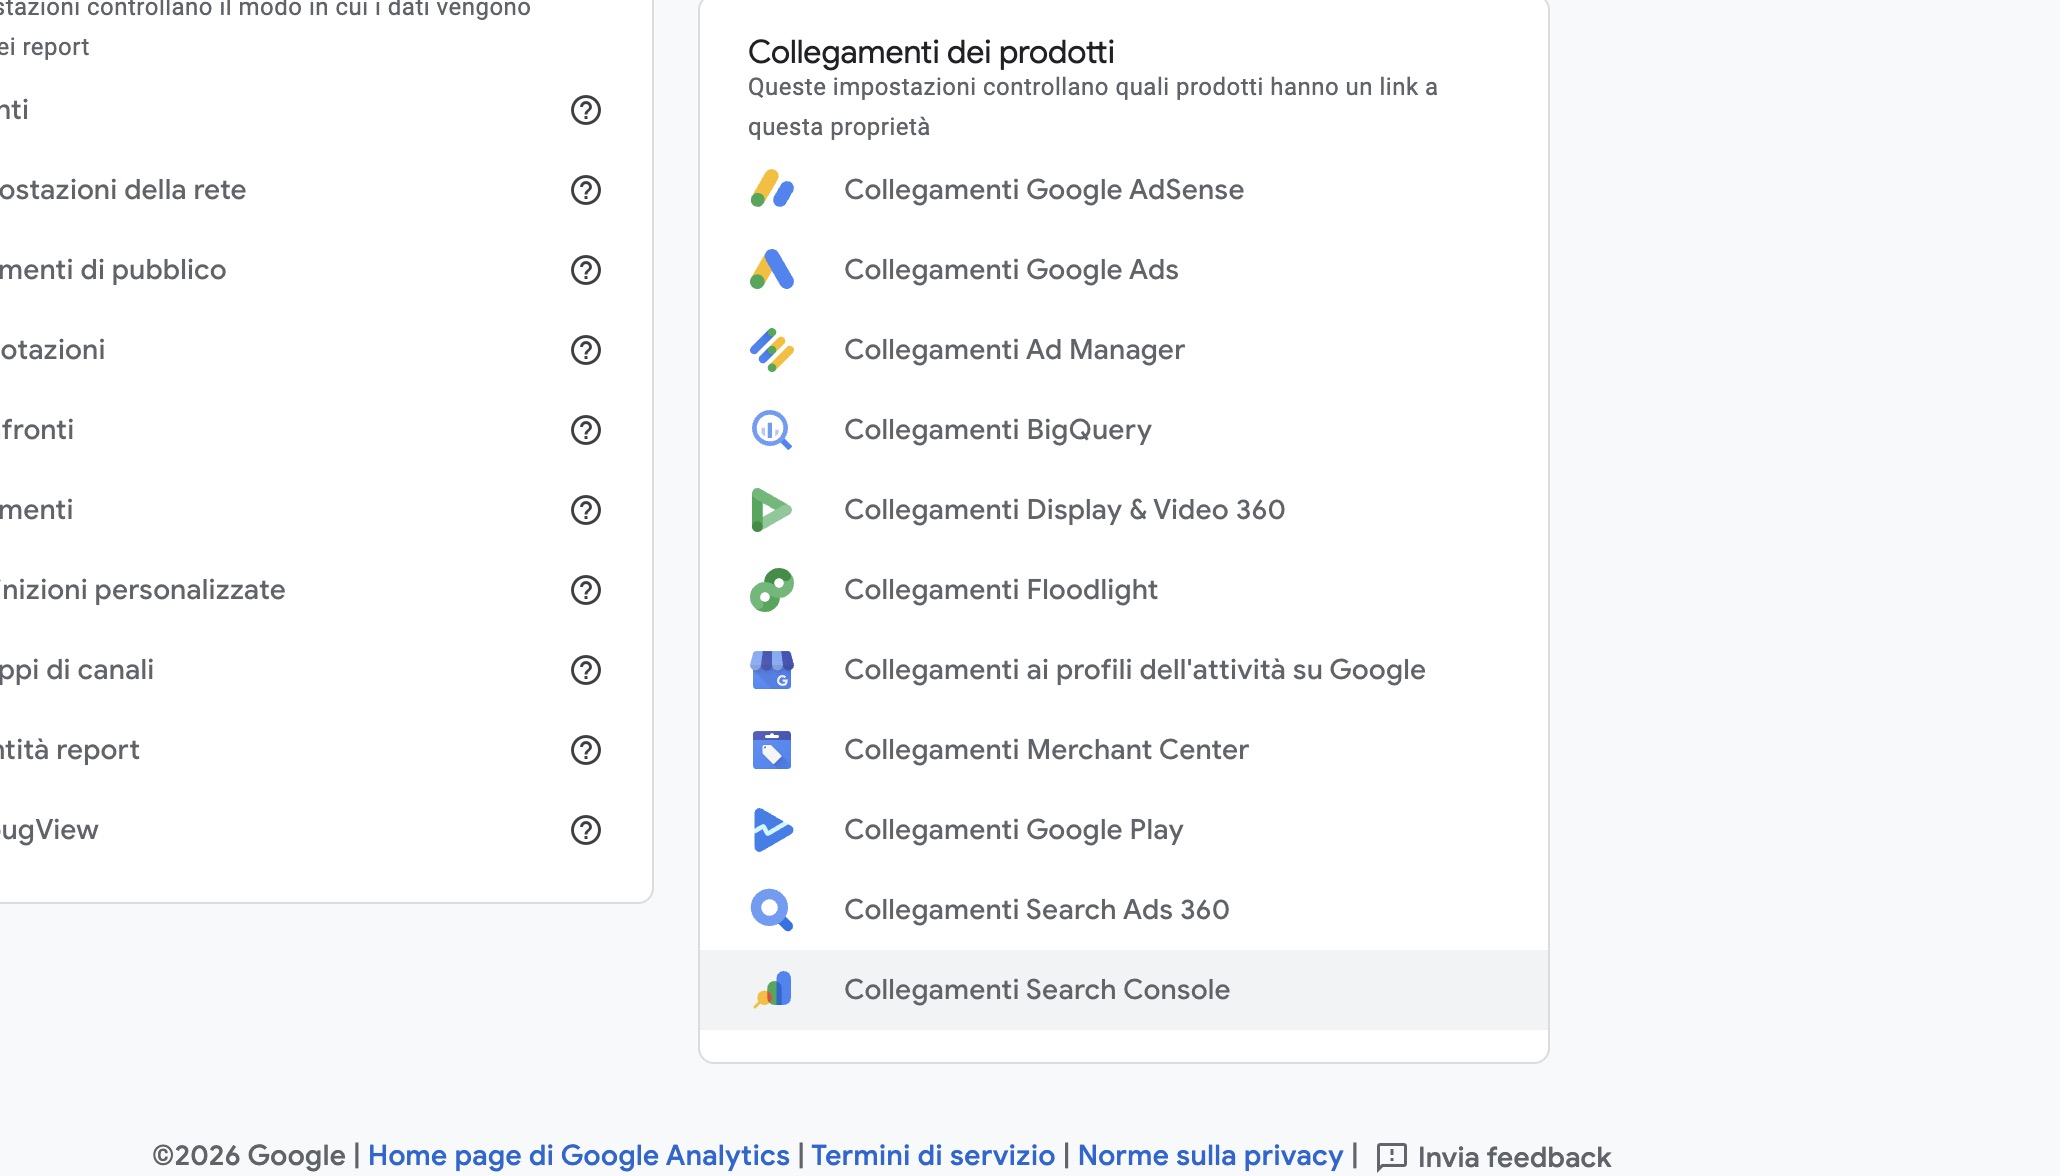The width and height of the screenshot is (2060, 1176).
Task: Click the Floodlight product icon
Action: (x=772, y=590)
